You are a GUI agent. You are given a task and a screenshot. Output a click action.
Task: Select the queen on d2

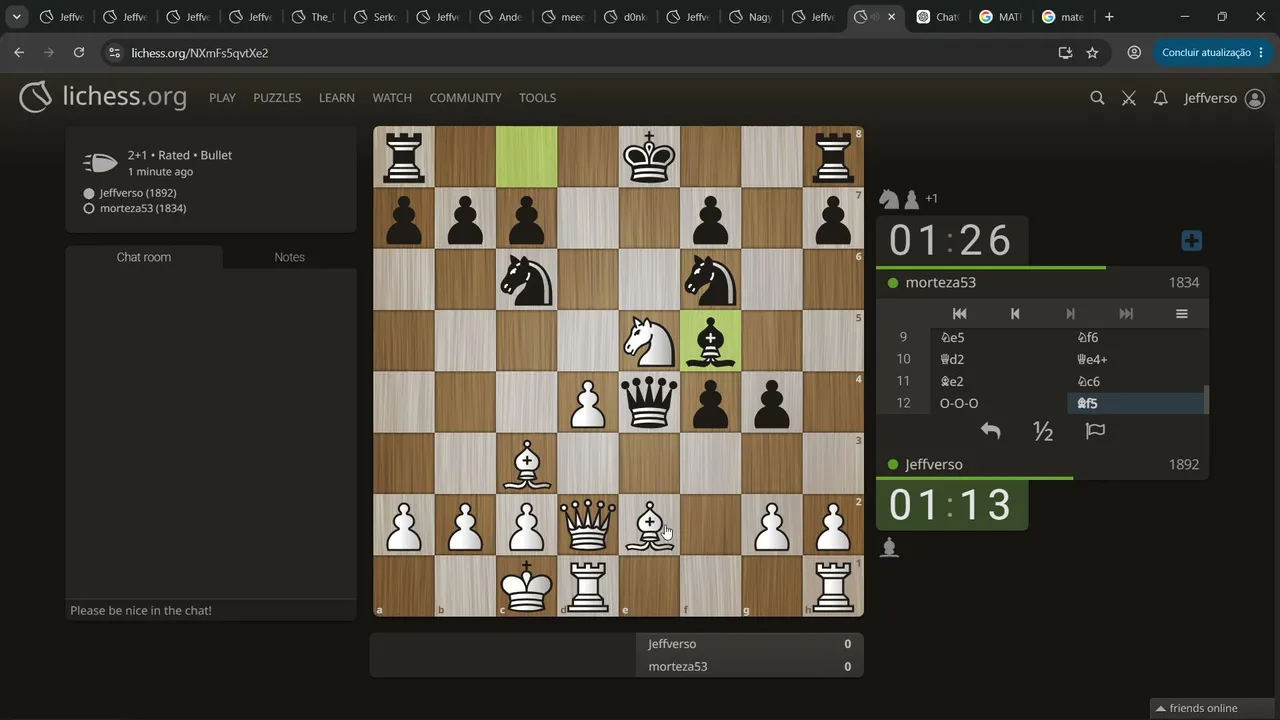click(x=588, y=525)
